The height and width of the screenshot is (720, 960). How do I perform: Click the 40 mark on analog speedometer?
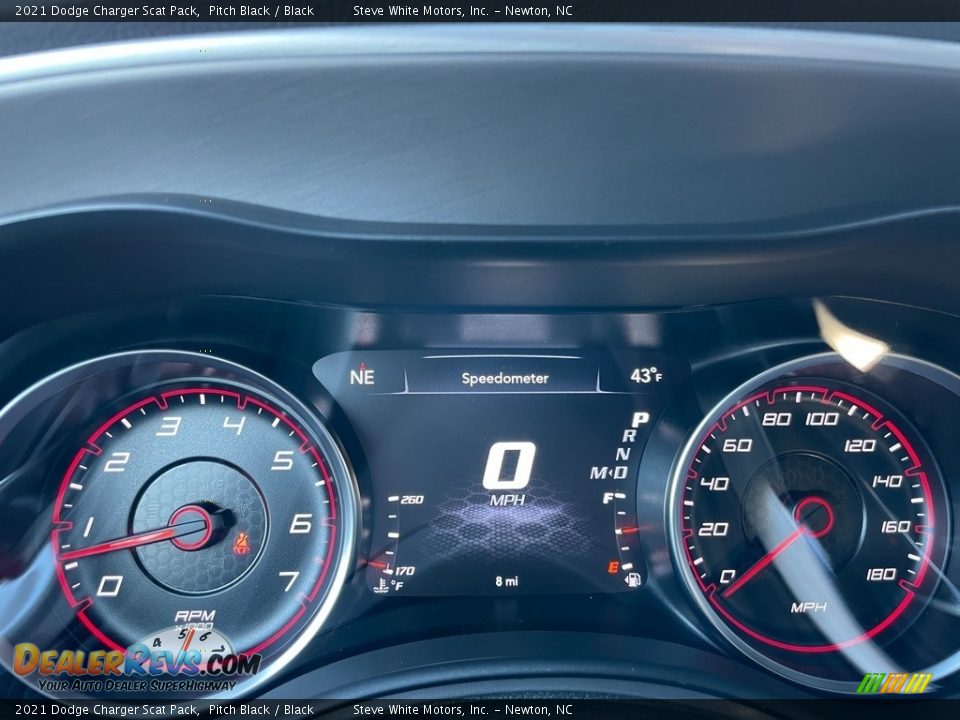[714, 484]
